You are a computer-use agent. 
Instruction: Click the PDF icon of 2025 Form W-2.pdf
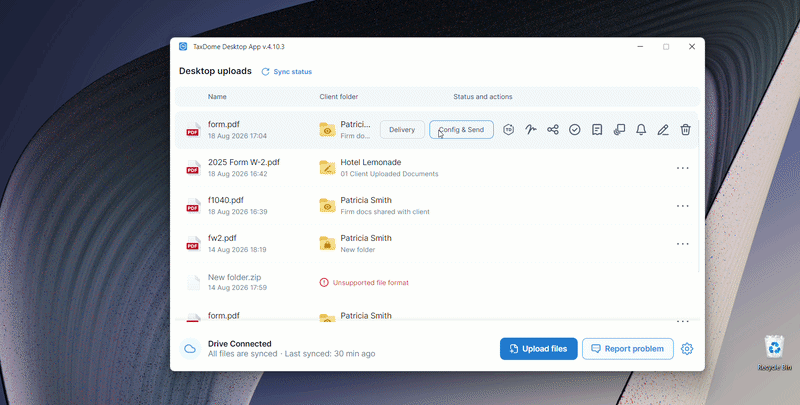(193, 168)
